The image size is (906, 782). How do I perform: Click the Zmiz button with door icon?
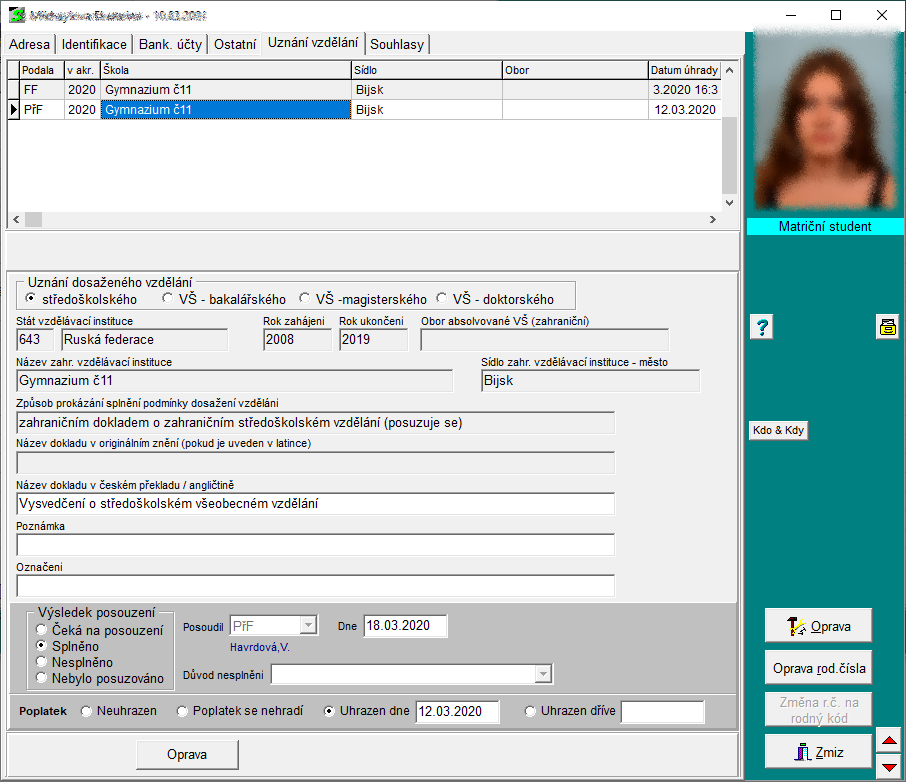click(818, 752)
